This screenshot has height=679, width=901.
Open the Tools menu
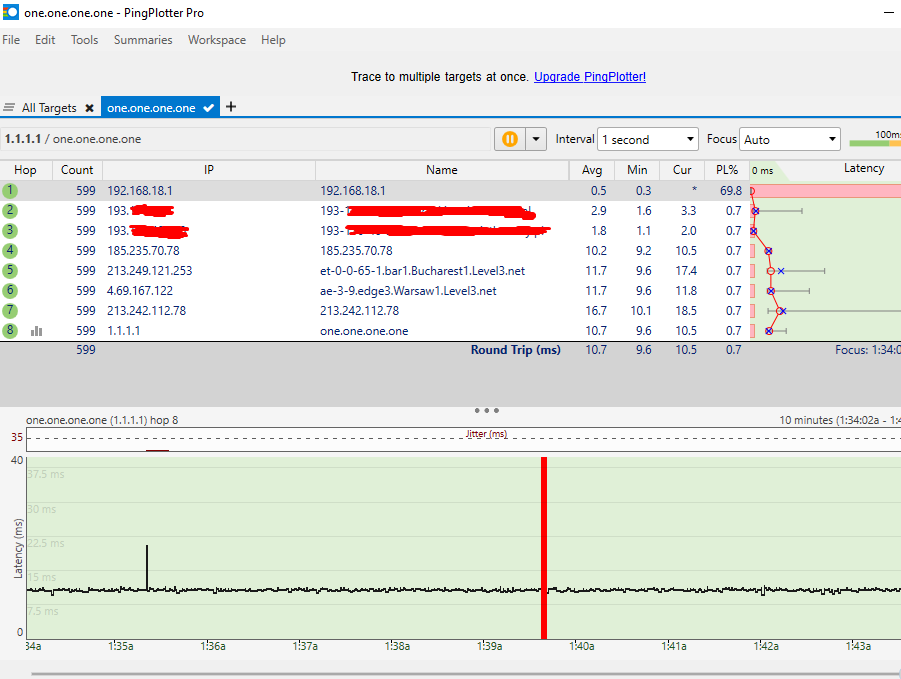pyautogui.click(x=84, y=40)
